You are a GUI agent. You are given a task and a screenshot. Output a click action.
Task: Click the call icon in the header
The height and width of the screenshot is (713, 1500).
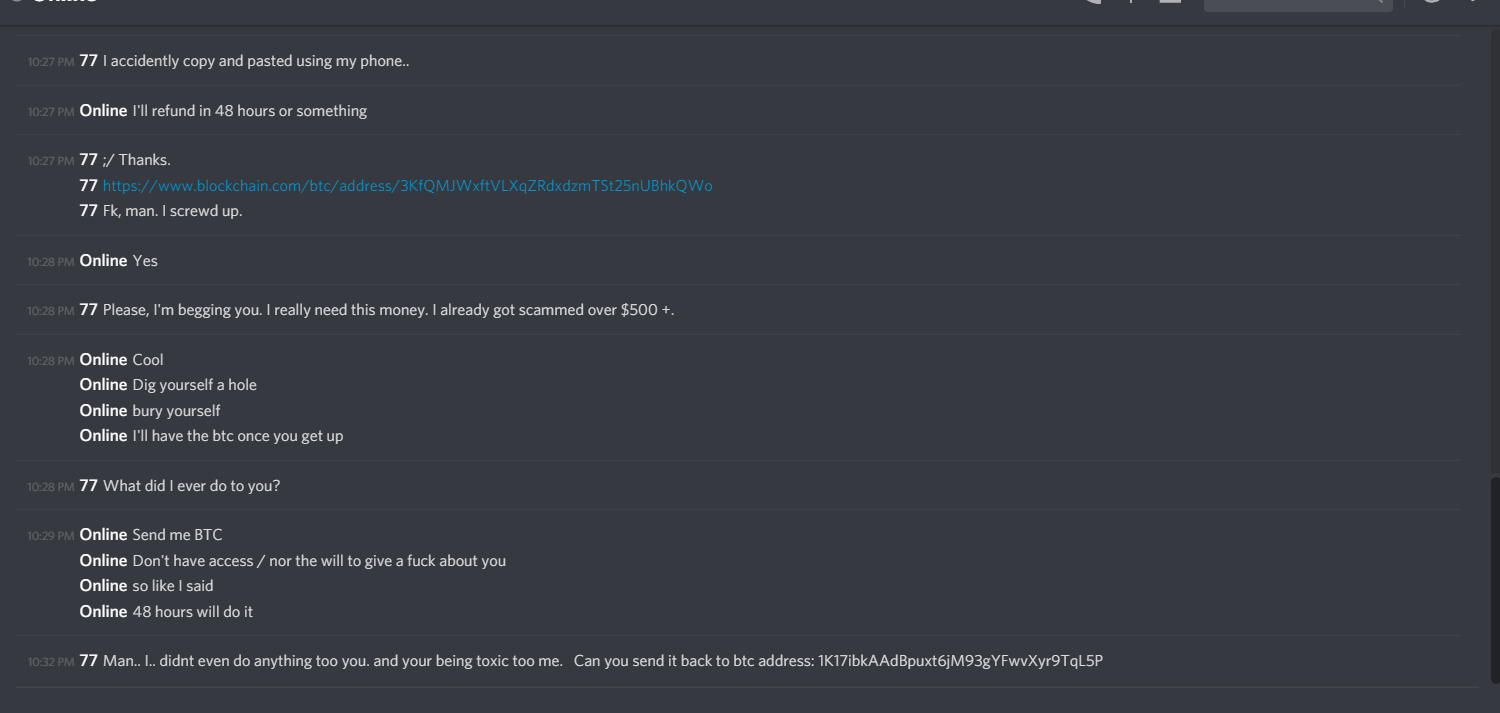pos(1093,1)
